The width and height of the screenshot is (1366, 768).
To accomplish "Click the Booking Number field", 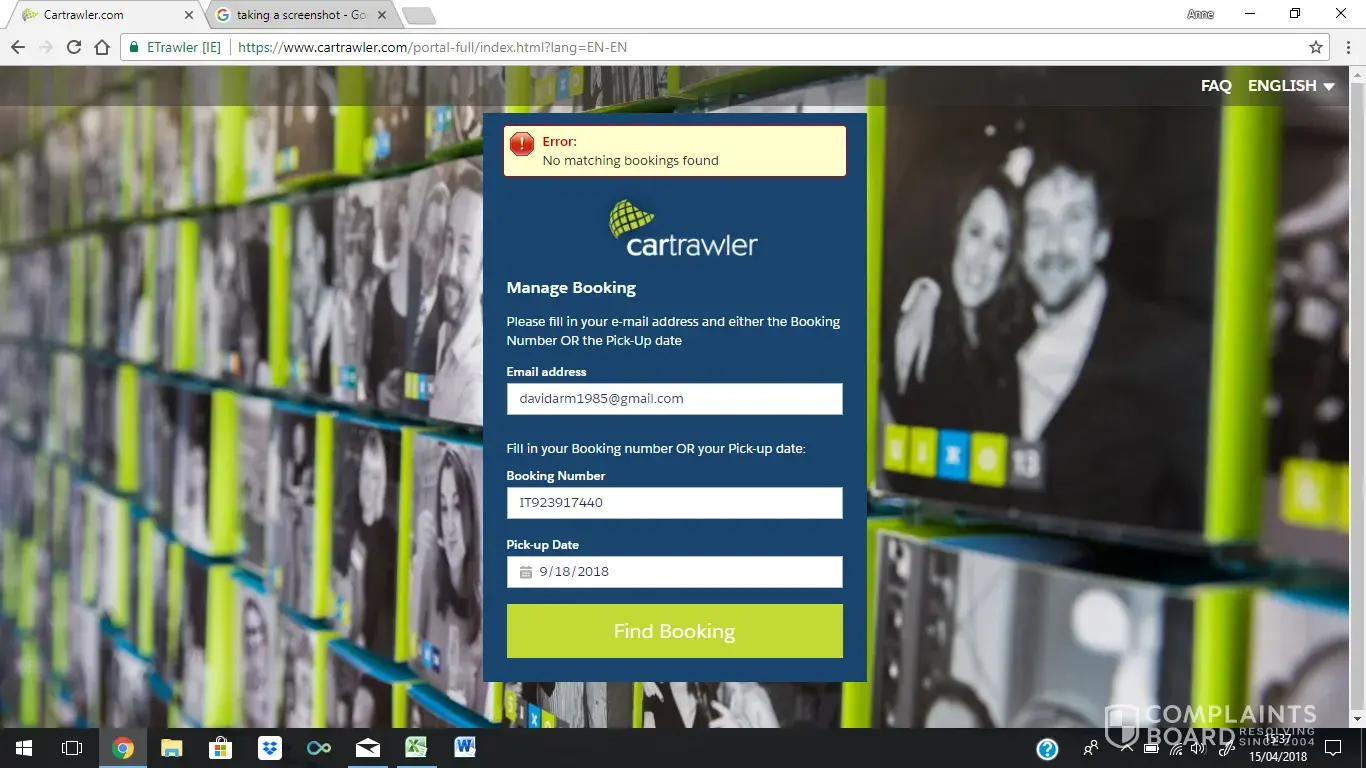I will 674,503.
